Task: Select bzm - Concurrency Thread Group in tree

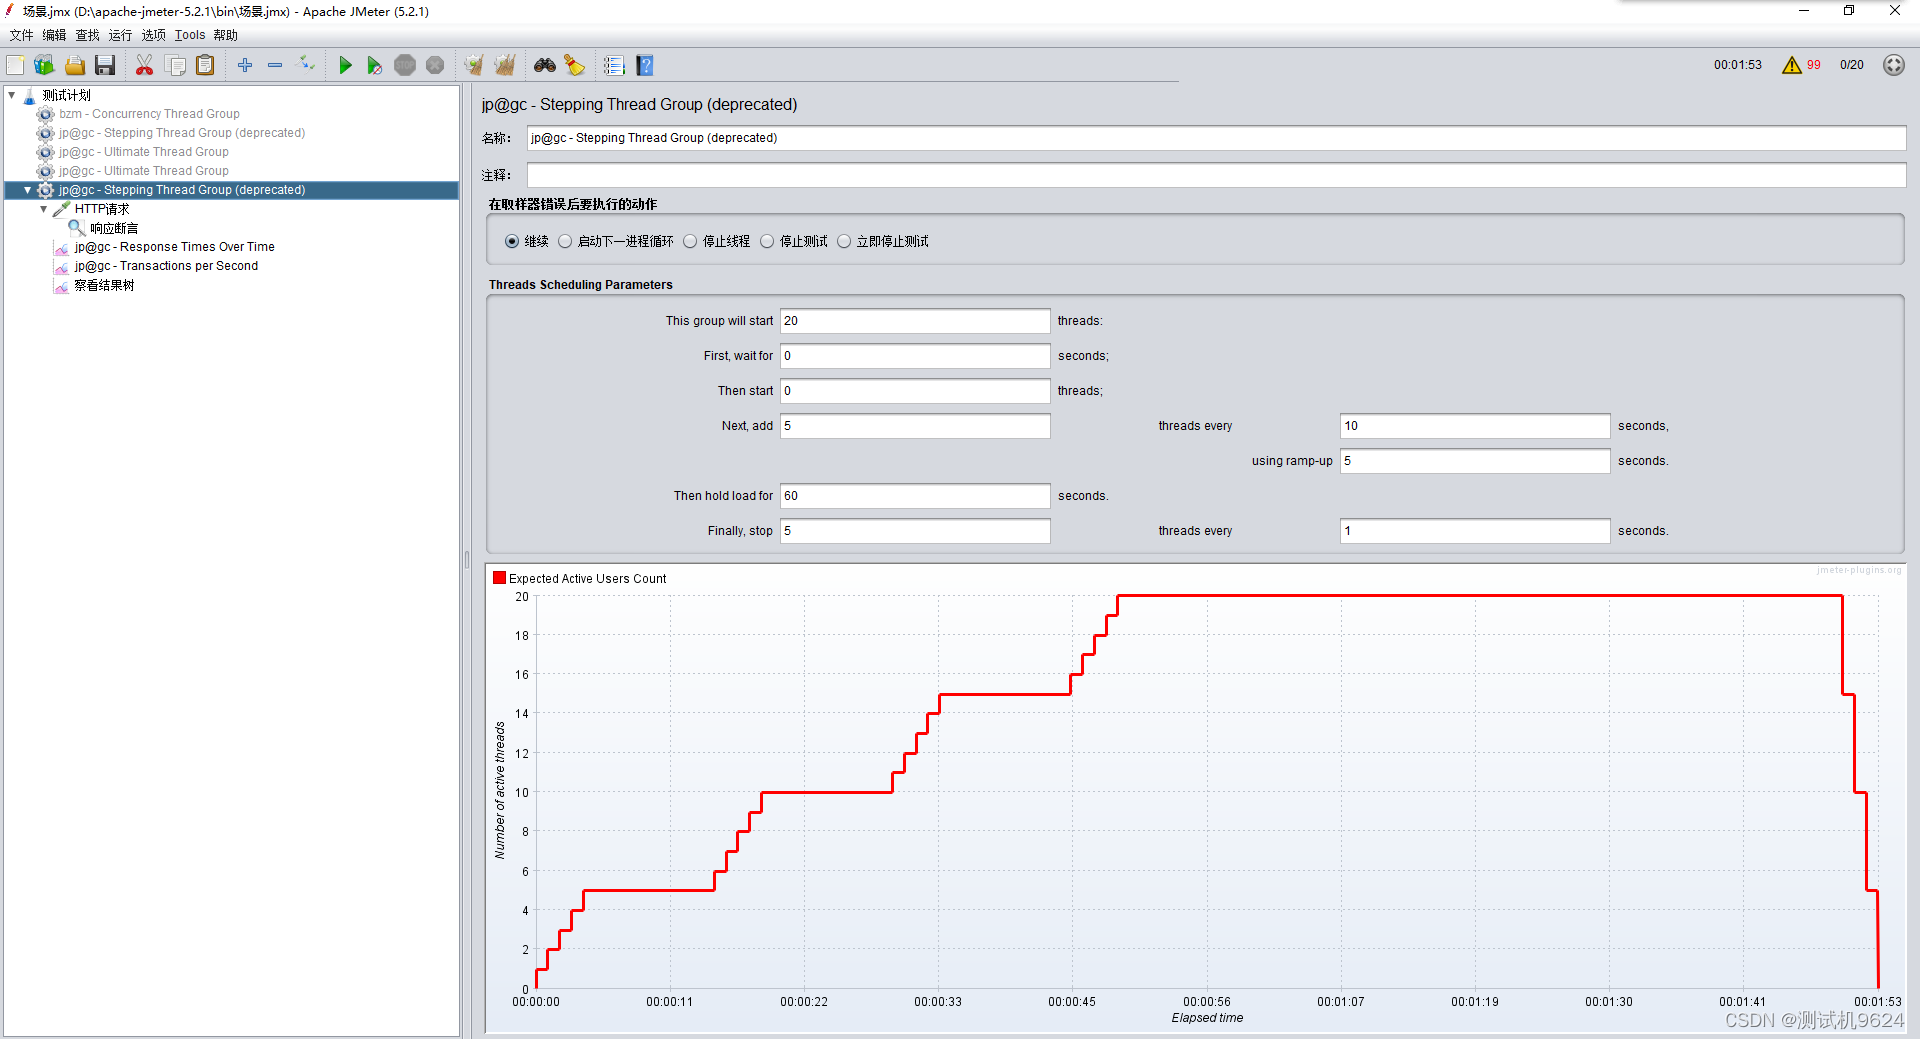Action: coord(149,114)
